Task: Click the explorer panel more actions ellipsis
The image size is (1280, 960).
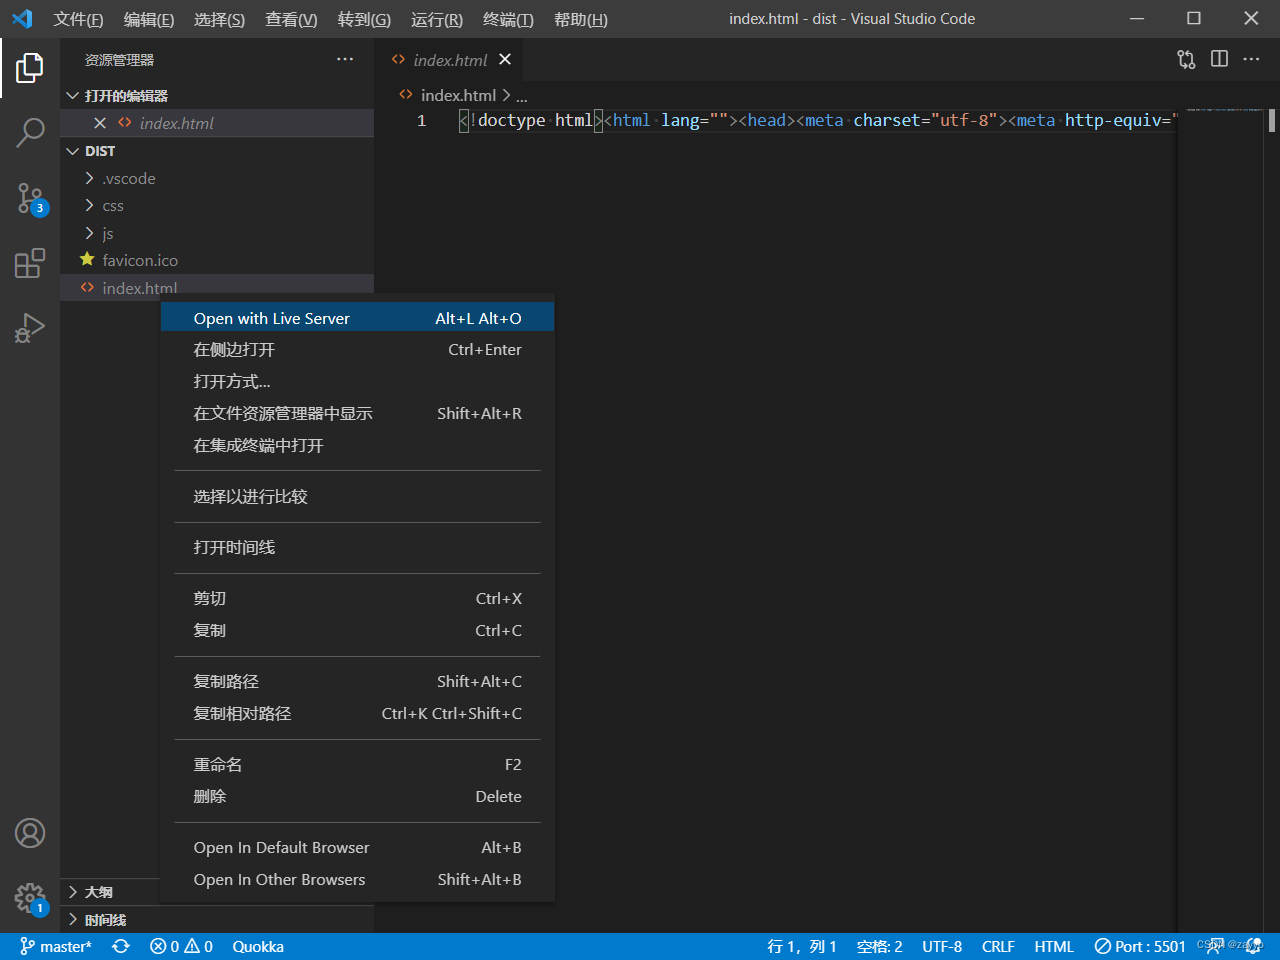Action: click(345, 59)
